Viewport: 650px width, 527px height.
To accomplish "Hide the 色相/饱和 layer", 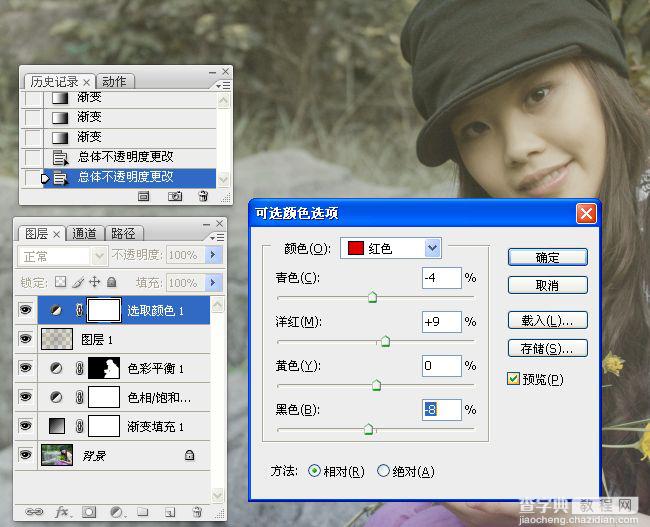I will point(25,397).
